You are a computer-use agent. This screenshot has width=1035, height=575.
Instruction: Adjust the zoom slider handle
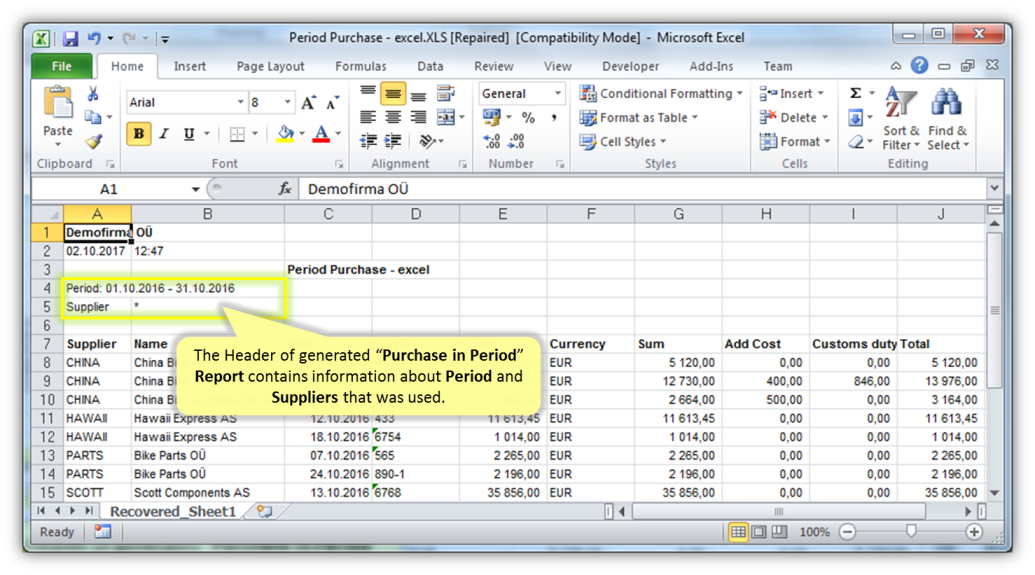coord(911,531)
